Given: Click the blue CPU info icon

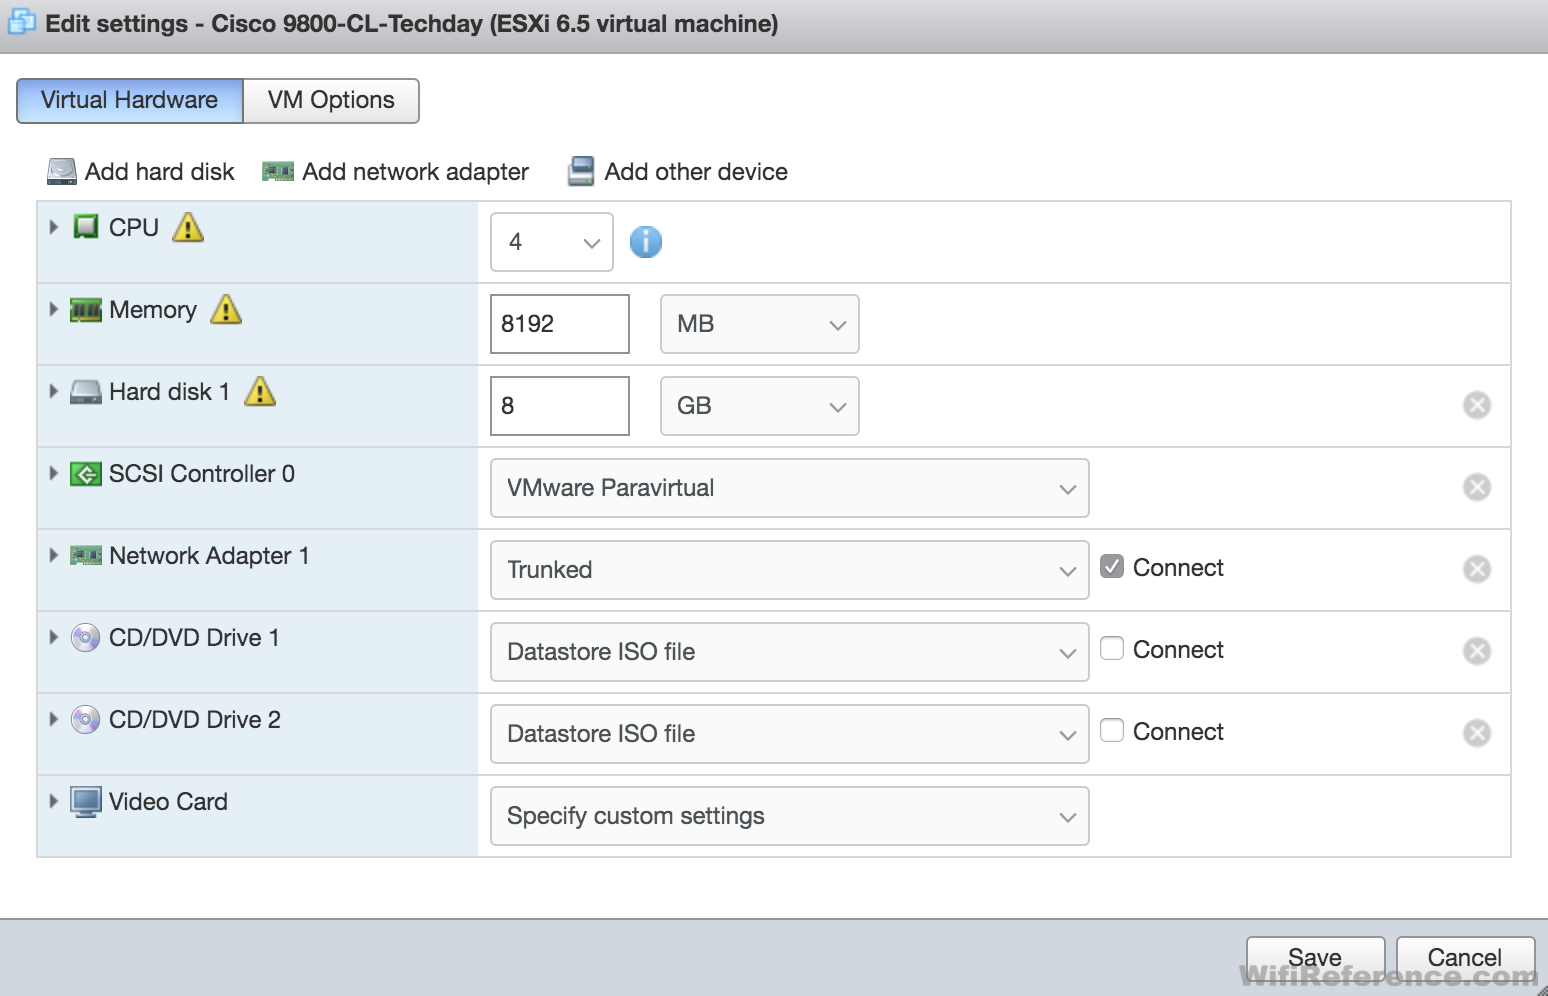Looking at the screenshot, I should click(x=646, y=242).
